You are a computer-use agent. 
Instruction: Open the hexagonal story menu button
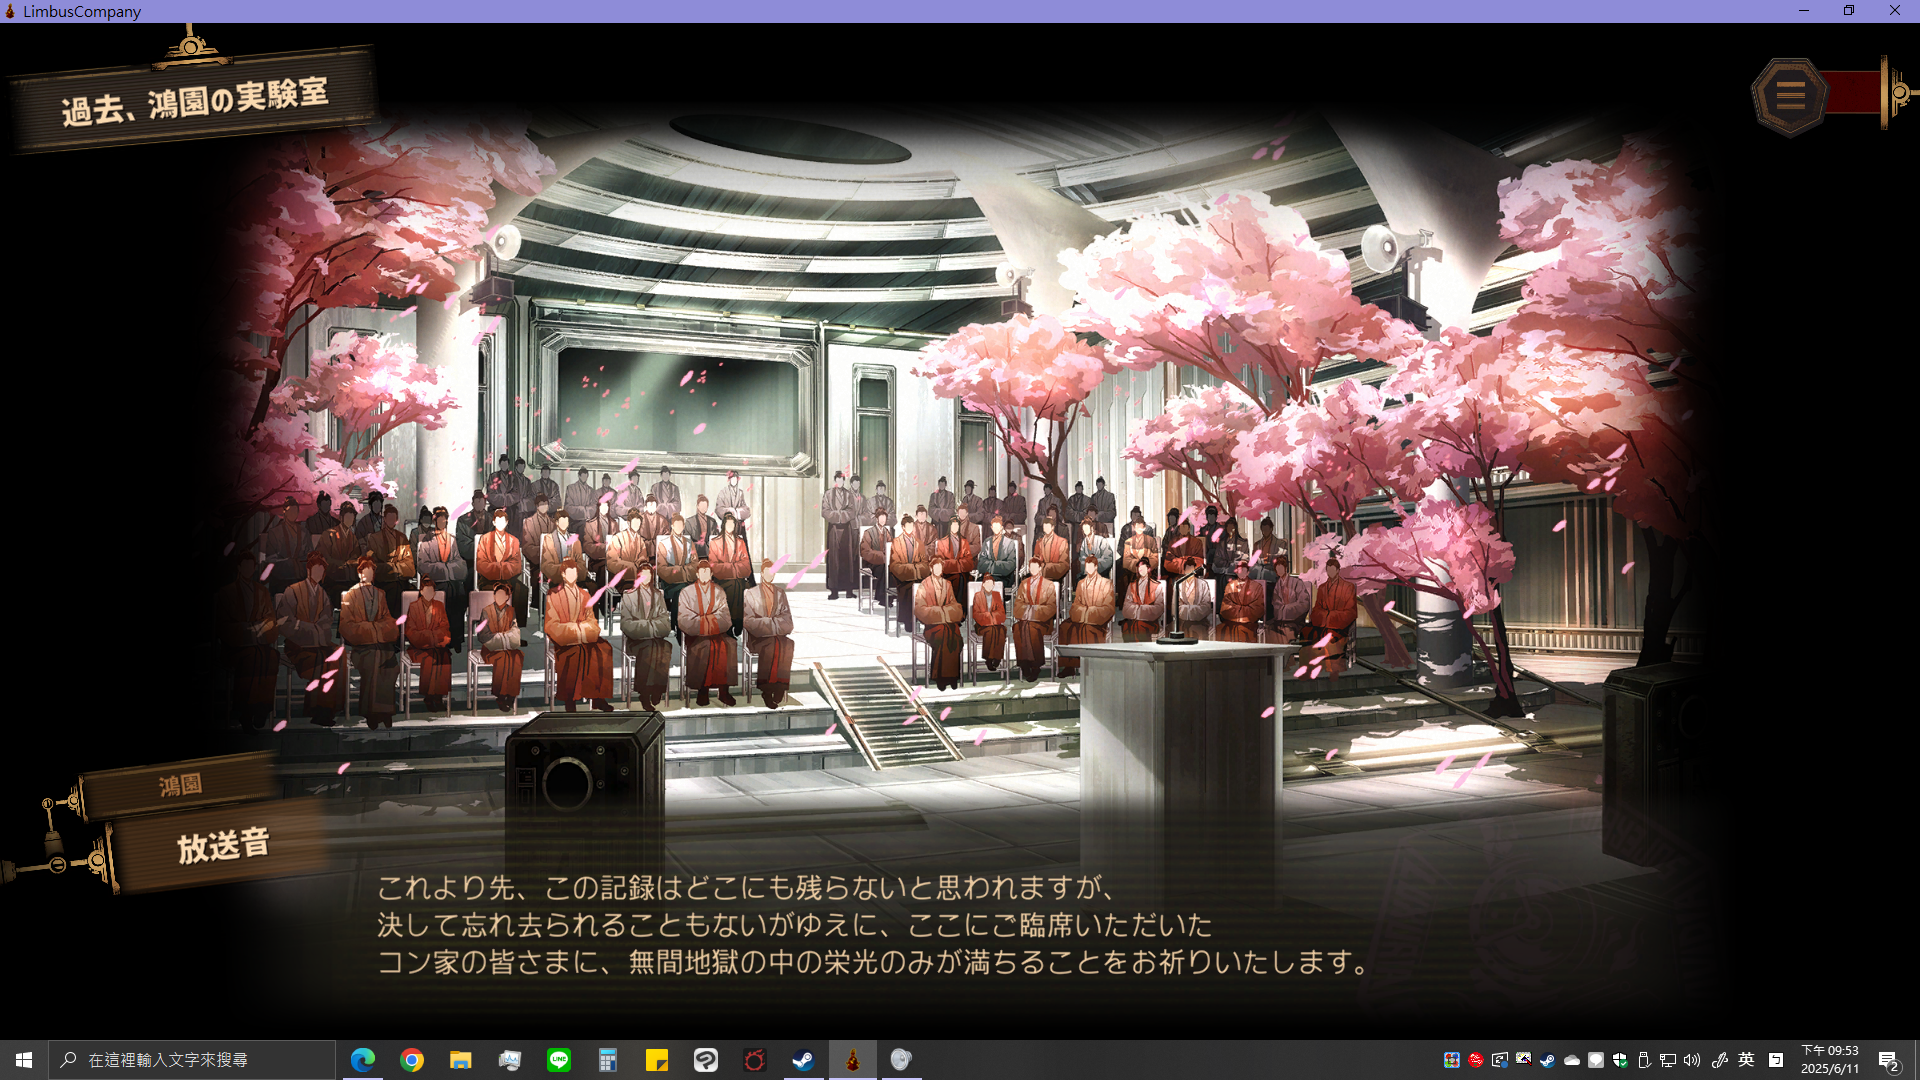pos(1790,96)
